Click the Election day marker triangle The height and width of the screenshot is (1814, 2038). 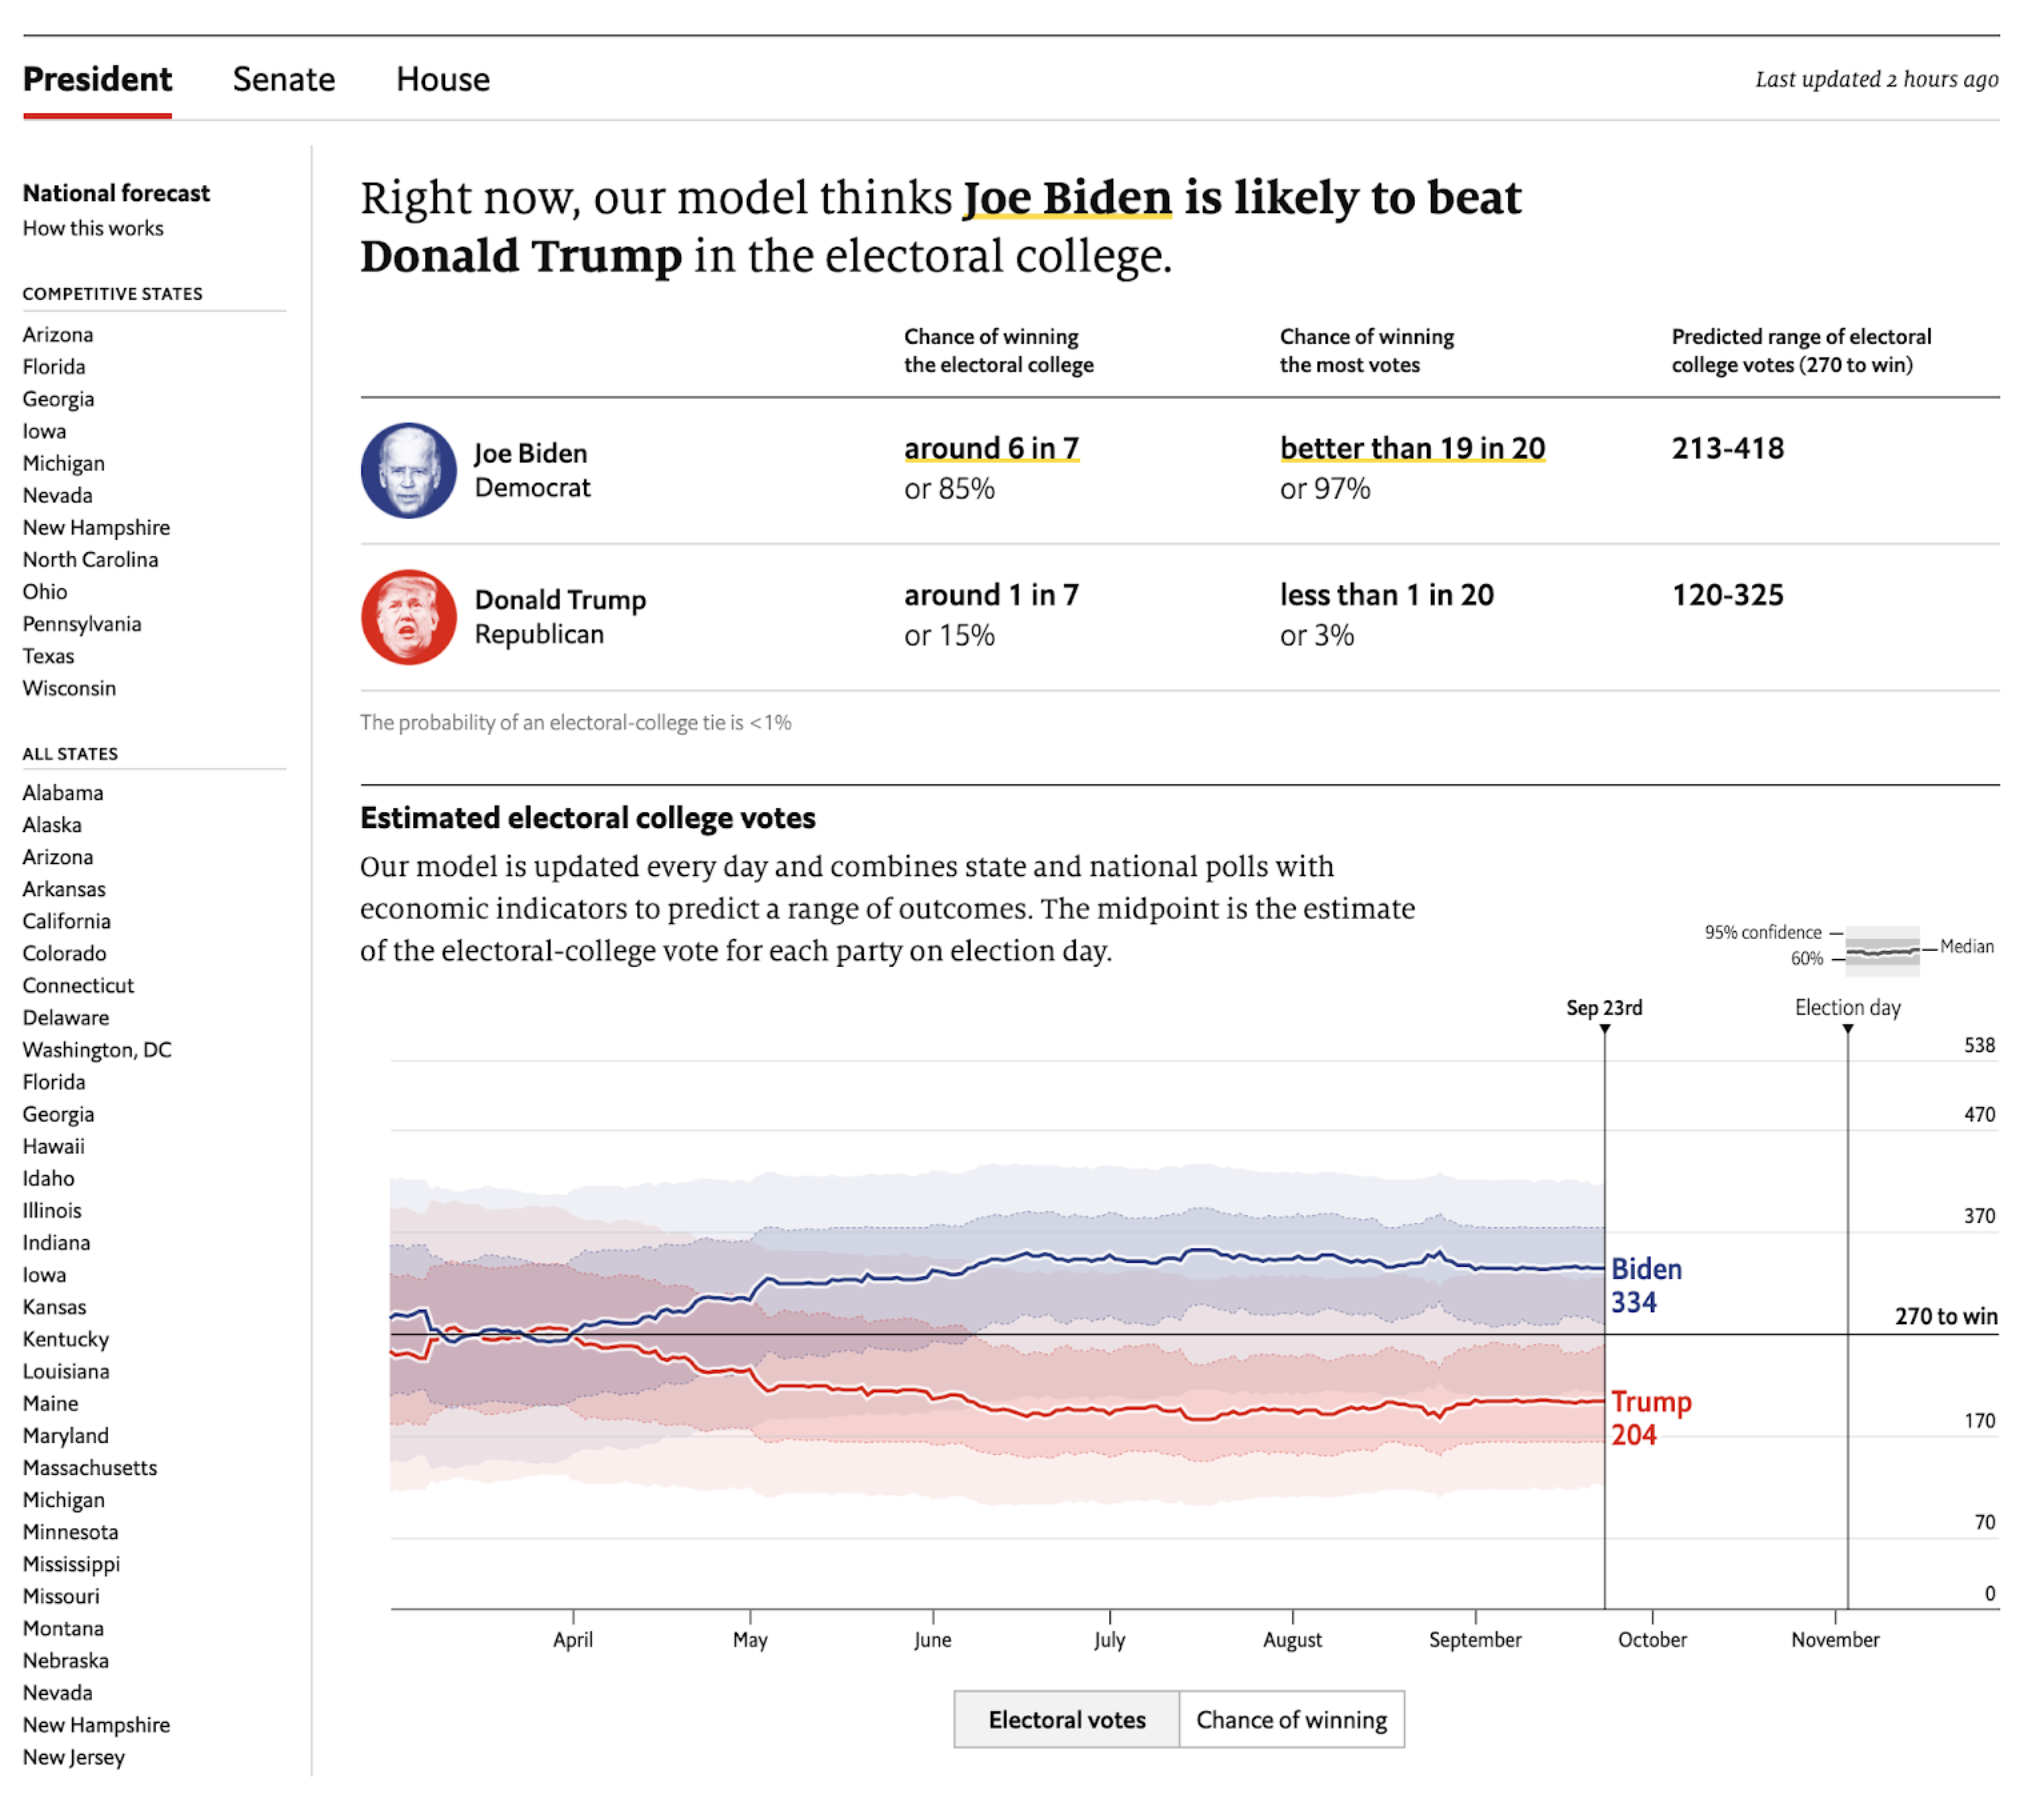point(1847,1028)
